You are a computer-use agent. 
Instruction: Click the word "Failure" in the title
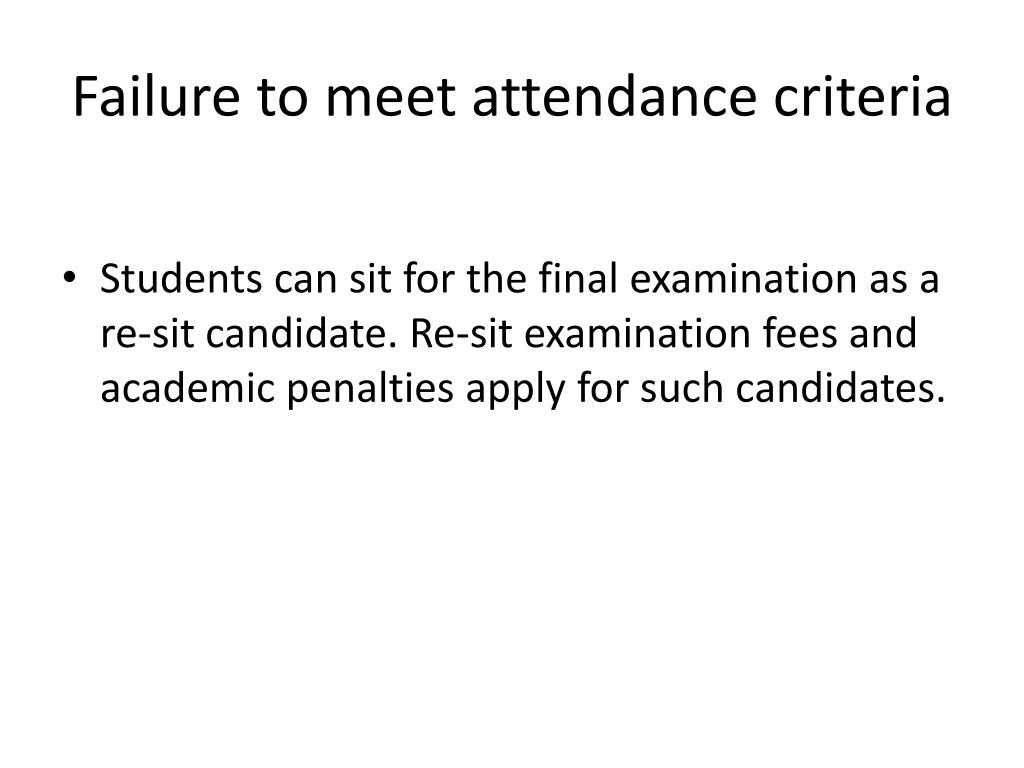[x=156, y=97]
